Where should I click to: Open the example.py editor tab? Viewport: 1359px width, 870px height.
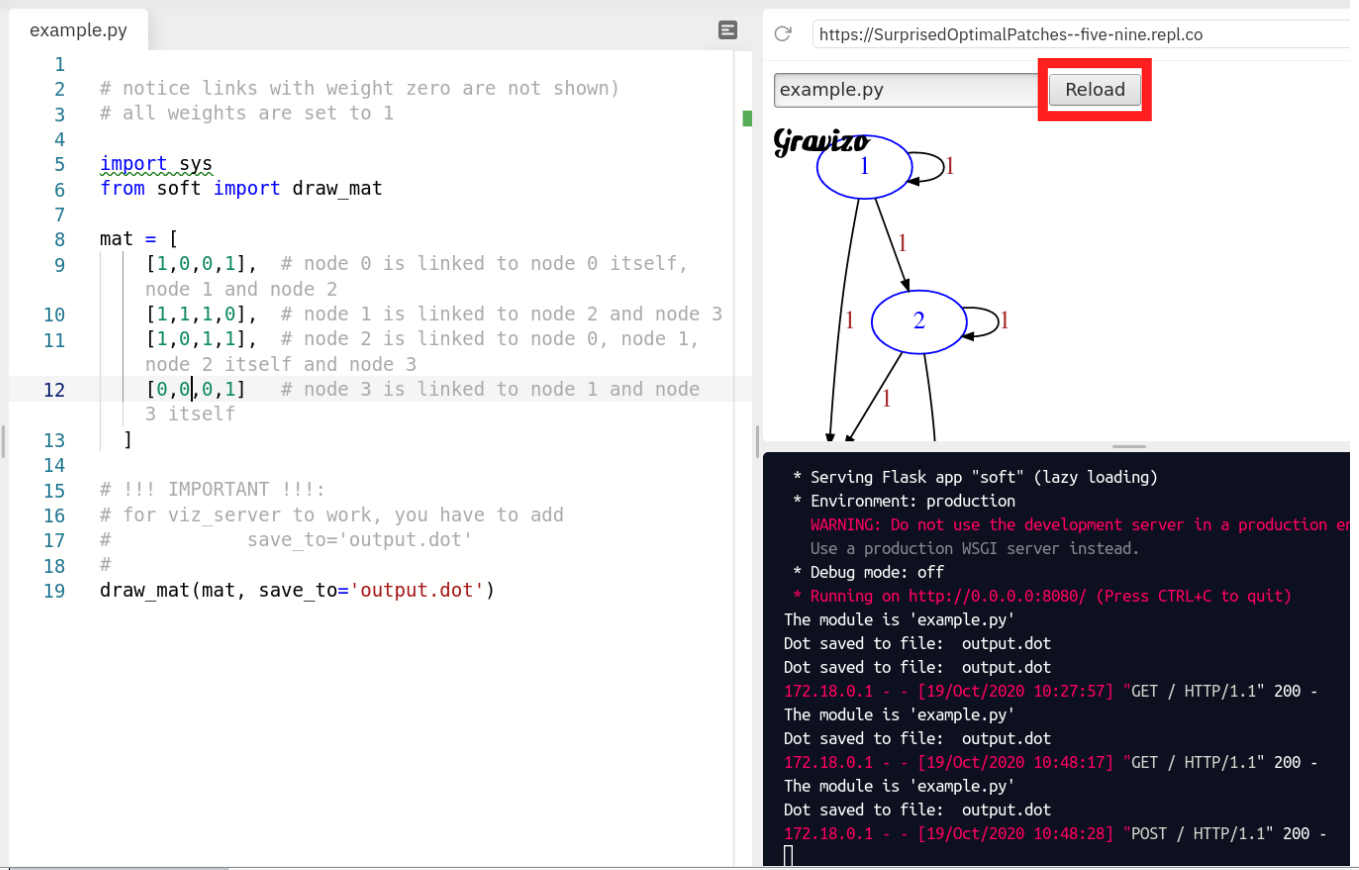78,30
